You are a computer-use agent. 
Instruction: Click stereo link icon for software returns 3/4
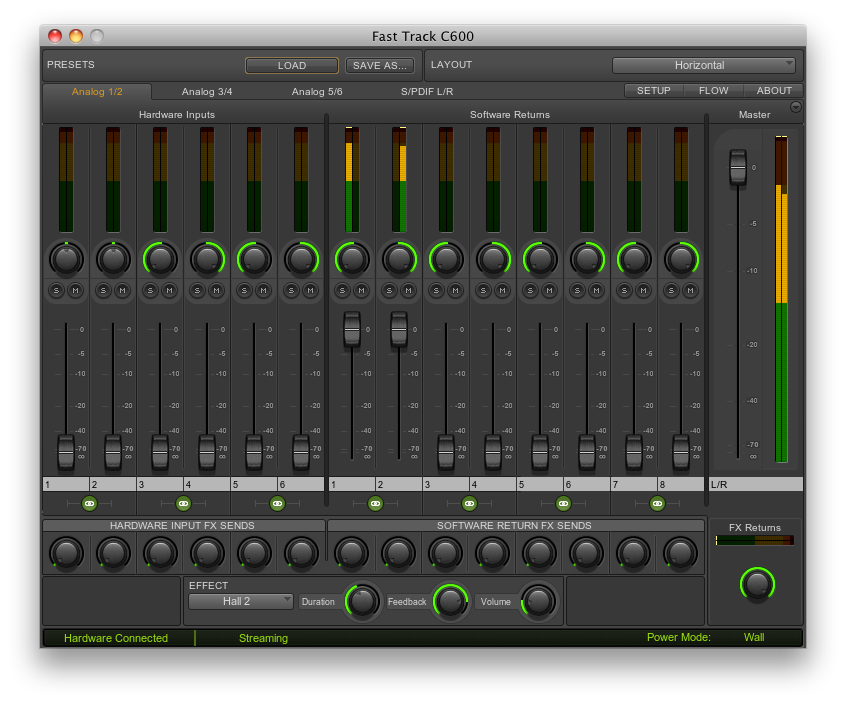[469, 504]
